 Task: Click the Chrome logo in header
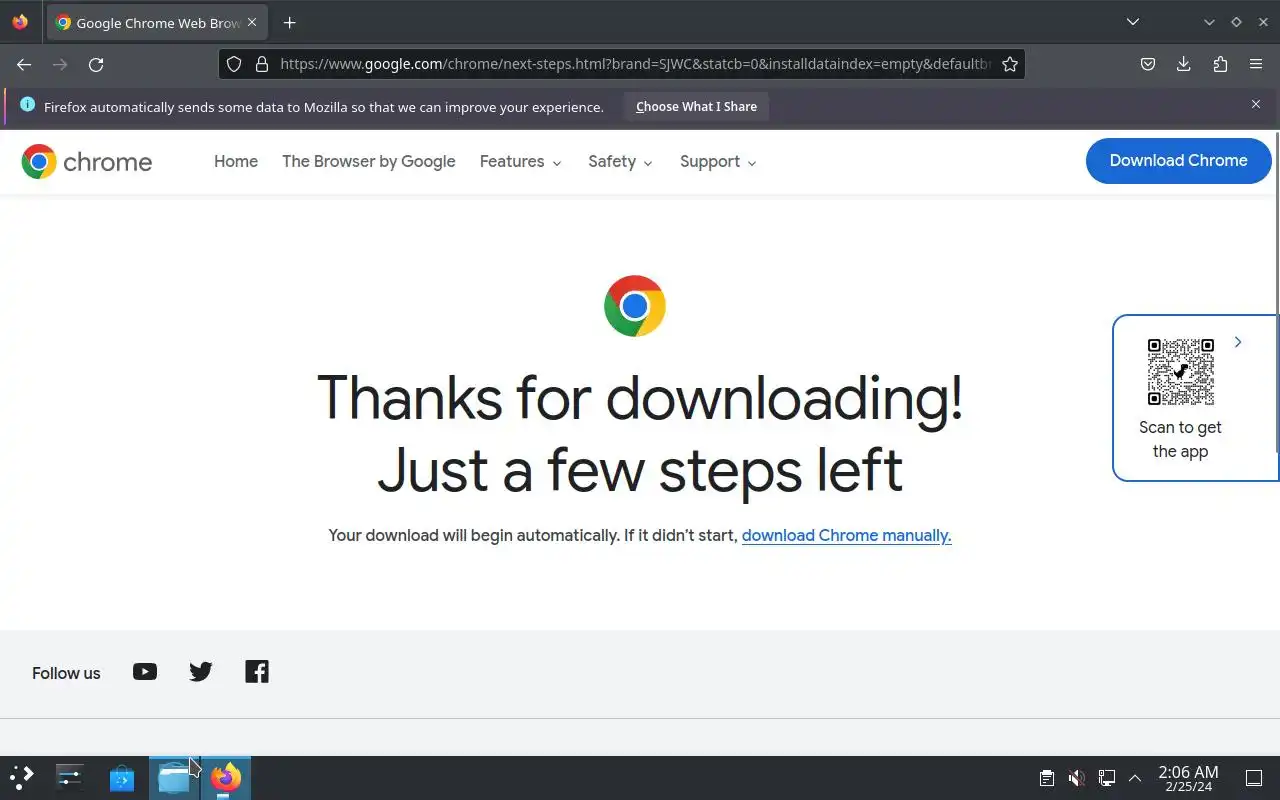[x=87, y=161]
